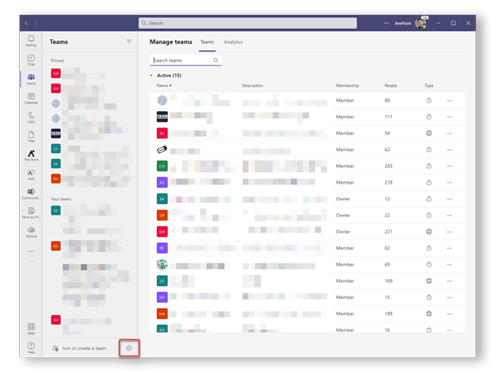Select the Teams tab under Manage teams
Image resolution: width=500 pixels, height=372 pixels.
click(207, 42)
